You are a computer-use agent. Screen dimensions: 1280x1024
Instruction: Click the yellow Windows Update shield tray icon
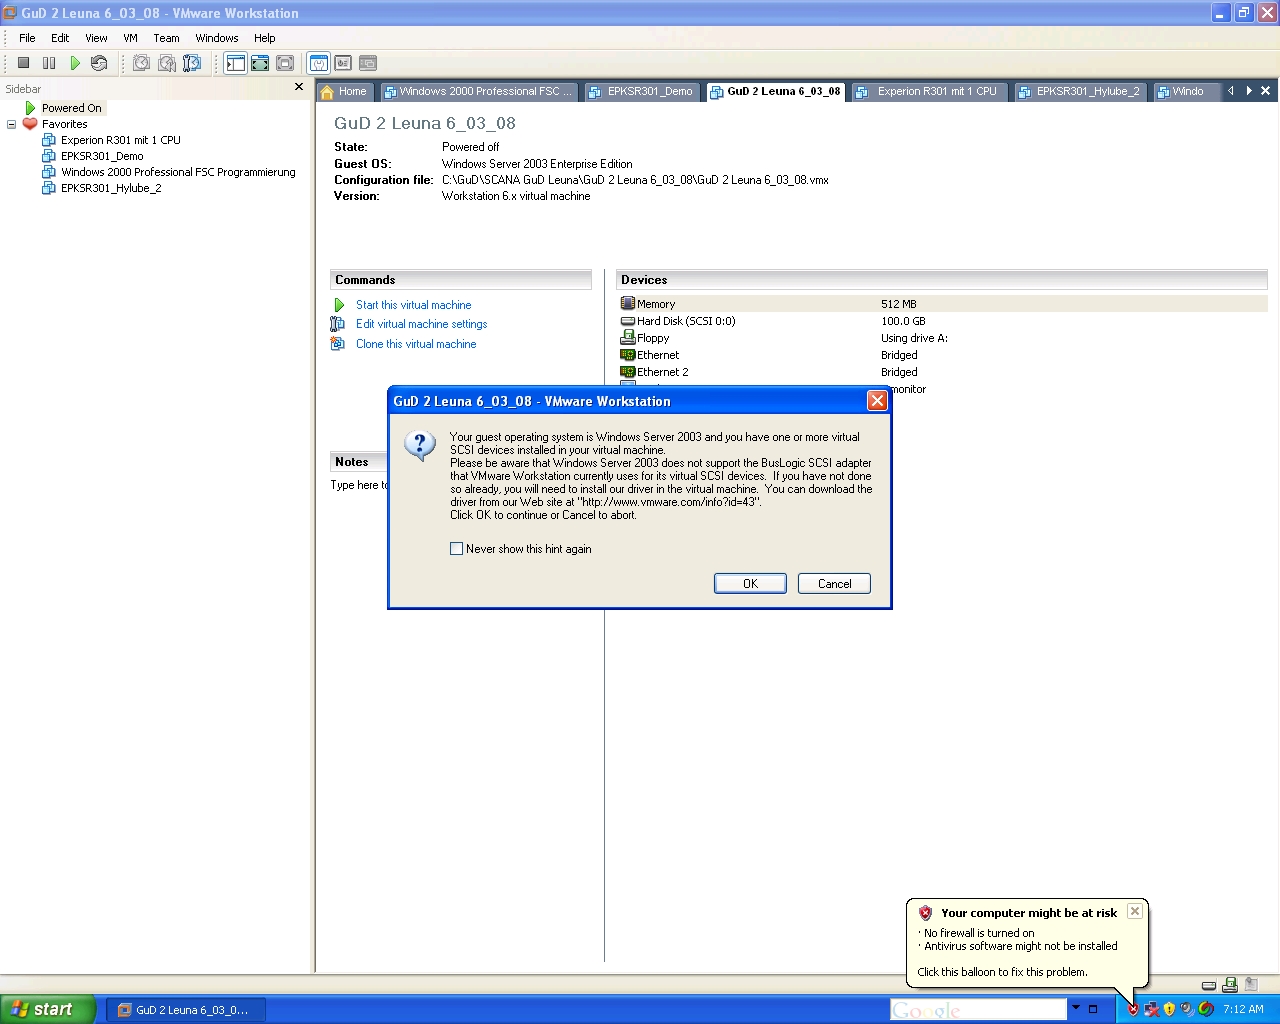pyautogui.click(x=1169, y=1009)
